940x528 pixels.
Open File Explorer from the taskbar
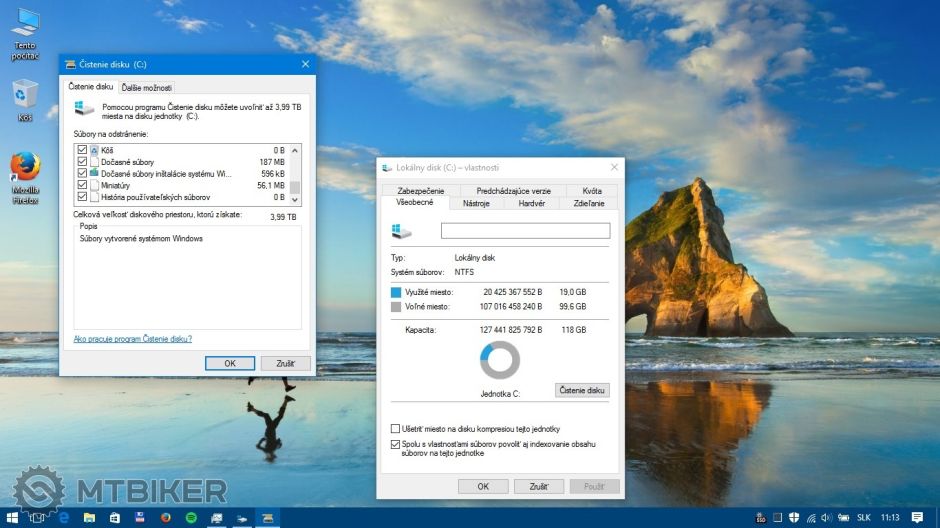[x=89, y=517]
